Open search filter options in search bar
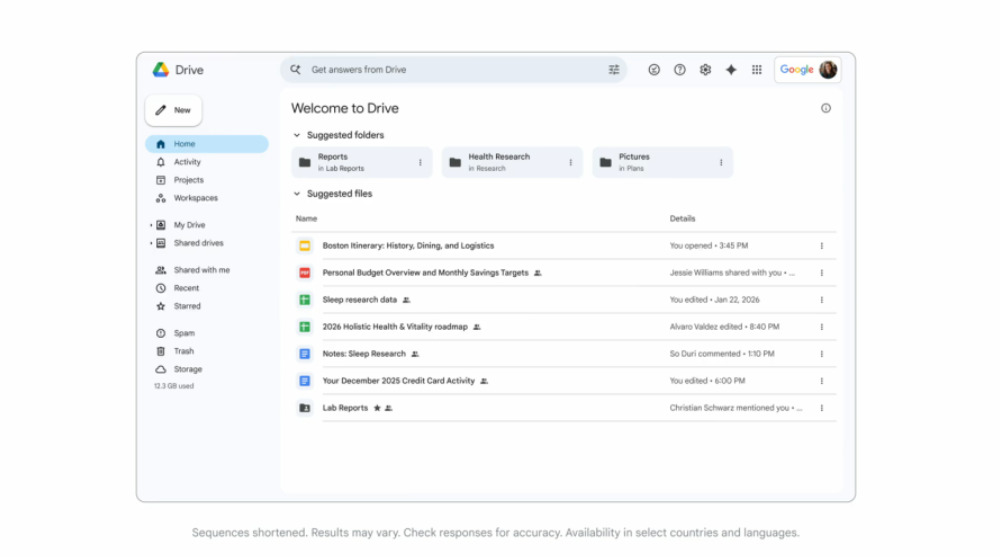Image resolution: width=1000 pixels, height=557 pixels. (x=614, y=70)
